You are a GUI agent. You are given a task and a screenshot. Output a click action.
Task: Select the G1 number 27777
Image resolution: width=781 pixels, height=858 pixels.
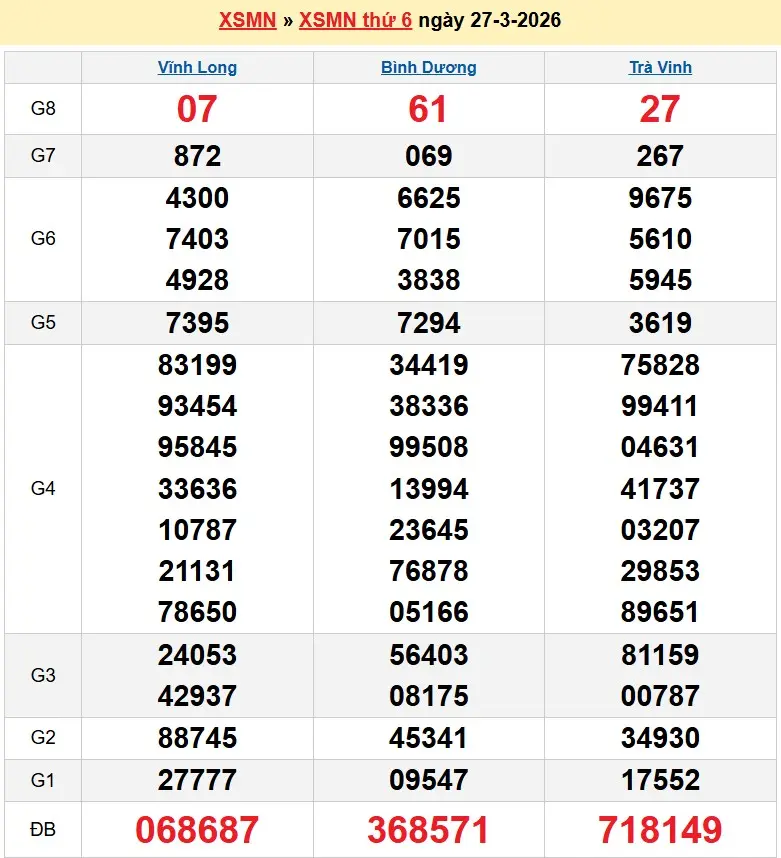coord(197,780)
